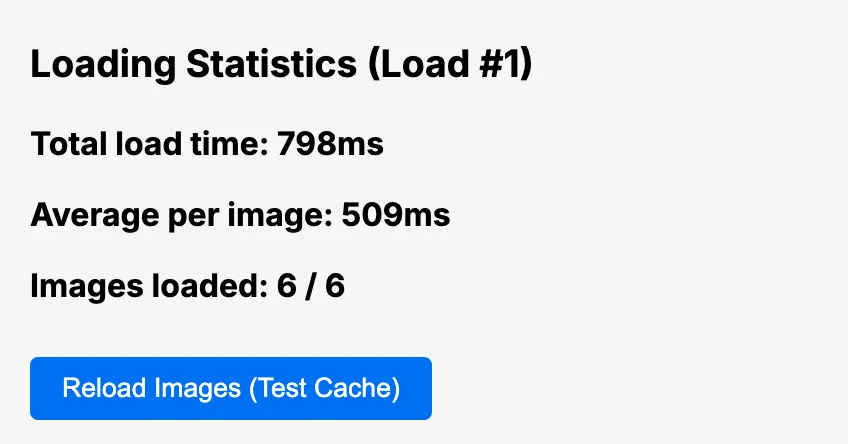
Task: Click the Reload Images (Test Cache) button
Action: (231, 388)
